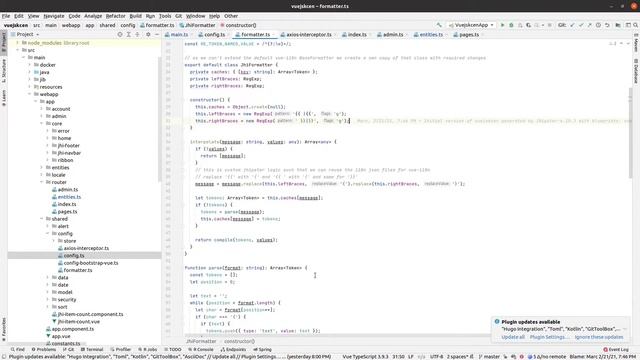Screen dimensions: 640x360
Task: Locate current file in Project tree
Action: coord(120,35)
